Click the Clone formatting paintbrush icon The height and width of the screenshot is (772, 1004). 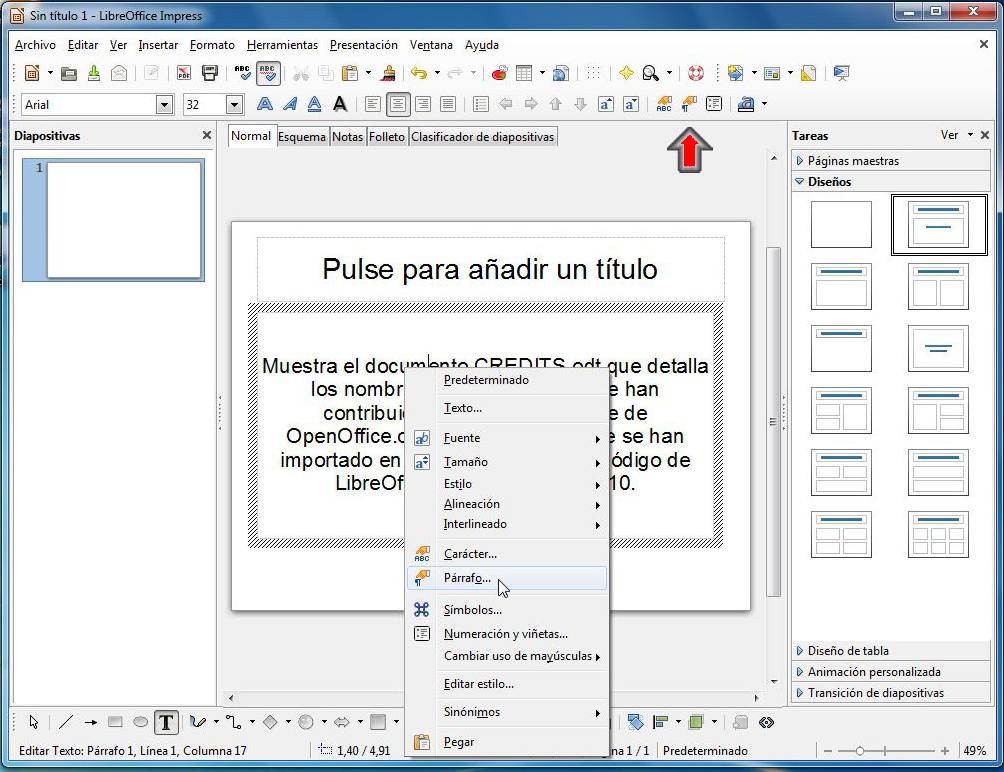point(387,73)
